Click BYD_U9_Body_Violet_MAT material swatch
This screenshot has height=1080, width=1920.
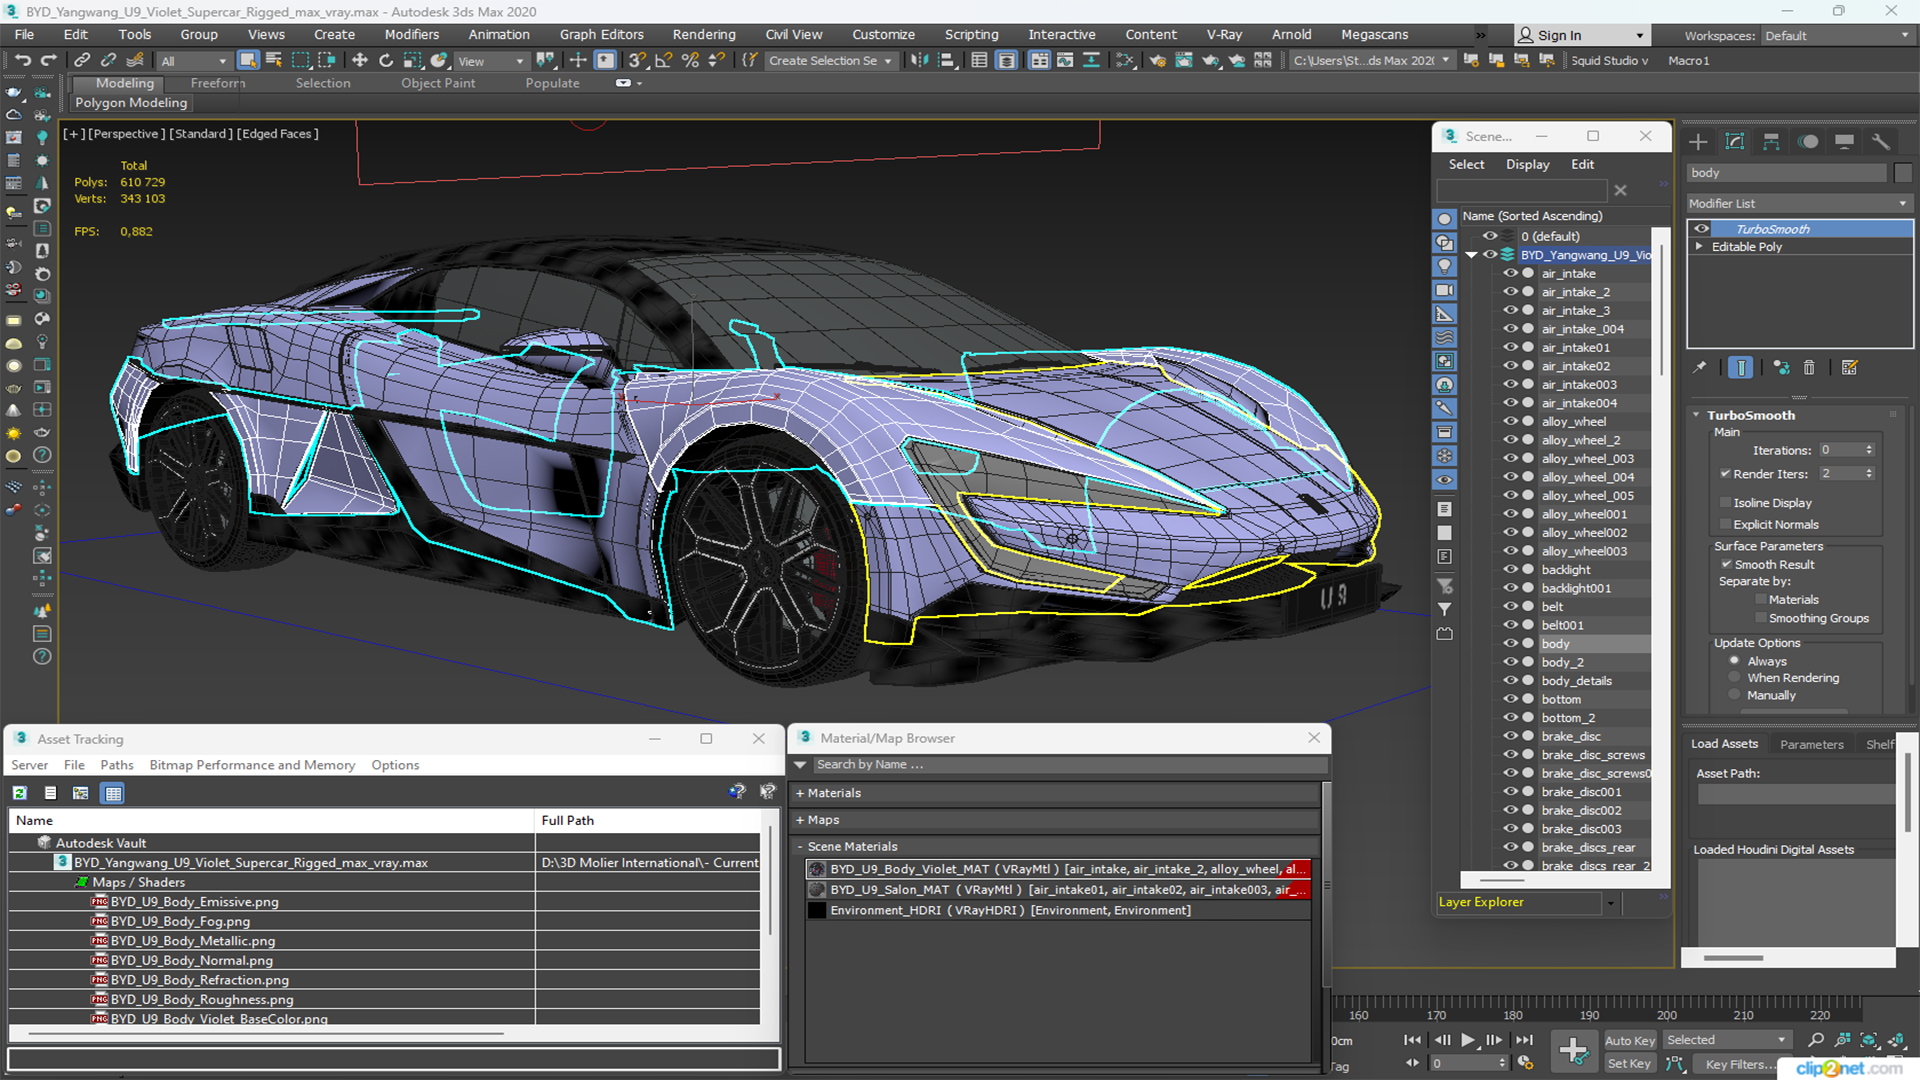pos(817,869)
